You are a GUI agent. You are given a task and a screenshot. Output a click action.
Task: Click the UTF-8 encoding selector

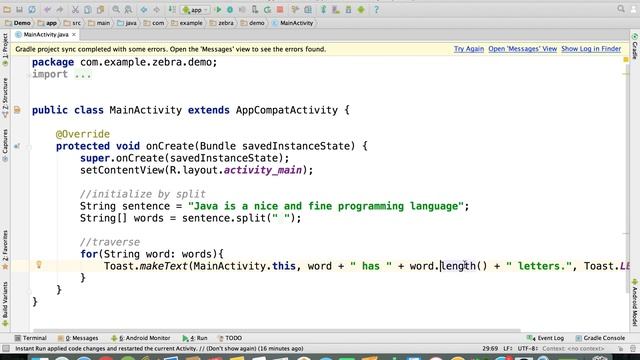tap(527, 349)
